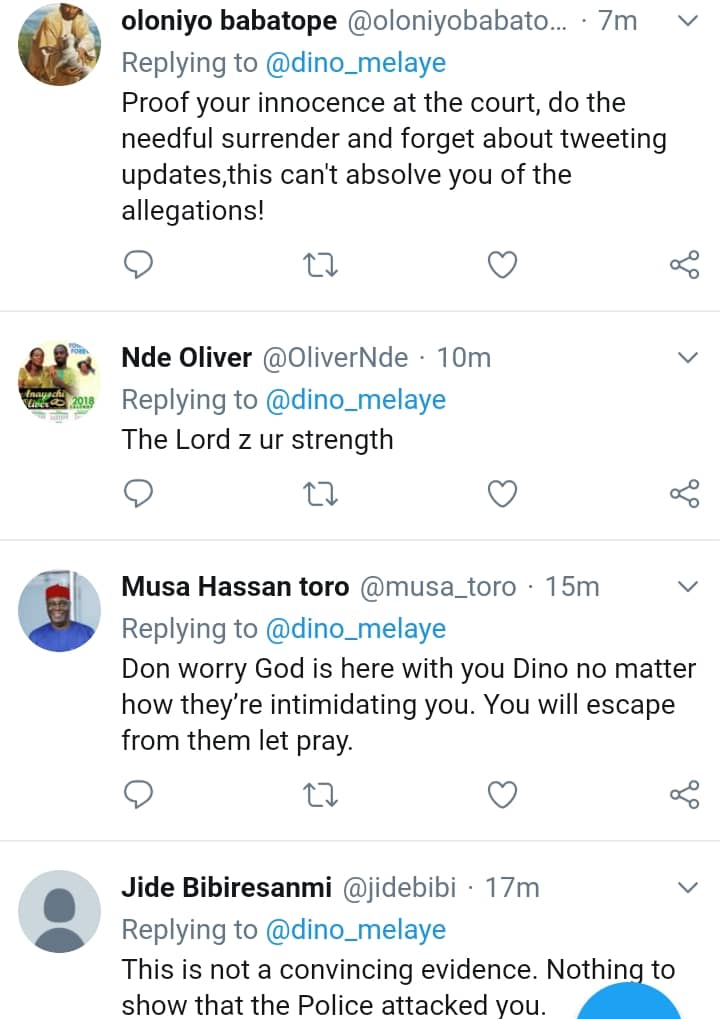The height and width of the screenshot is (1019, 720).
Task: Expand the menu arrow on Nde Oliver's tweet
Action: 688,358
